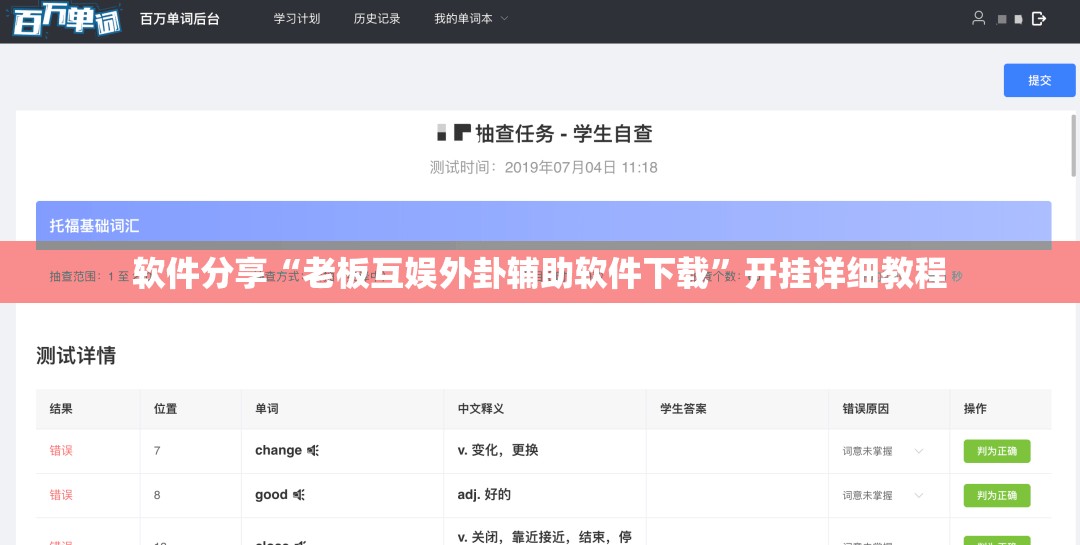Click definition v. 变化，更换
This screenshot has height=545, width=1080.
click(x=498, y=451)
